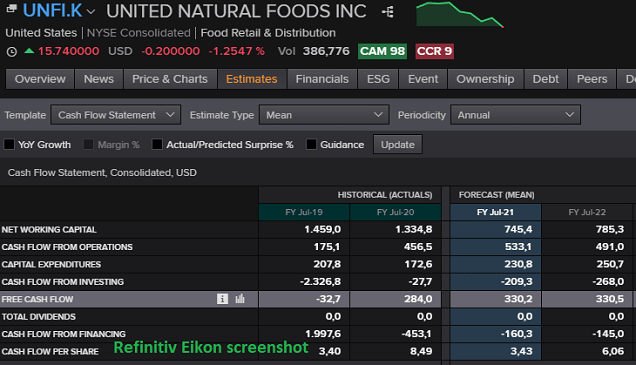Image resolution: width=636 pixels, height=365 pixels.
Task: Click the green CAM 98 badge
Action: point(382,51)
